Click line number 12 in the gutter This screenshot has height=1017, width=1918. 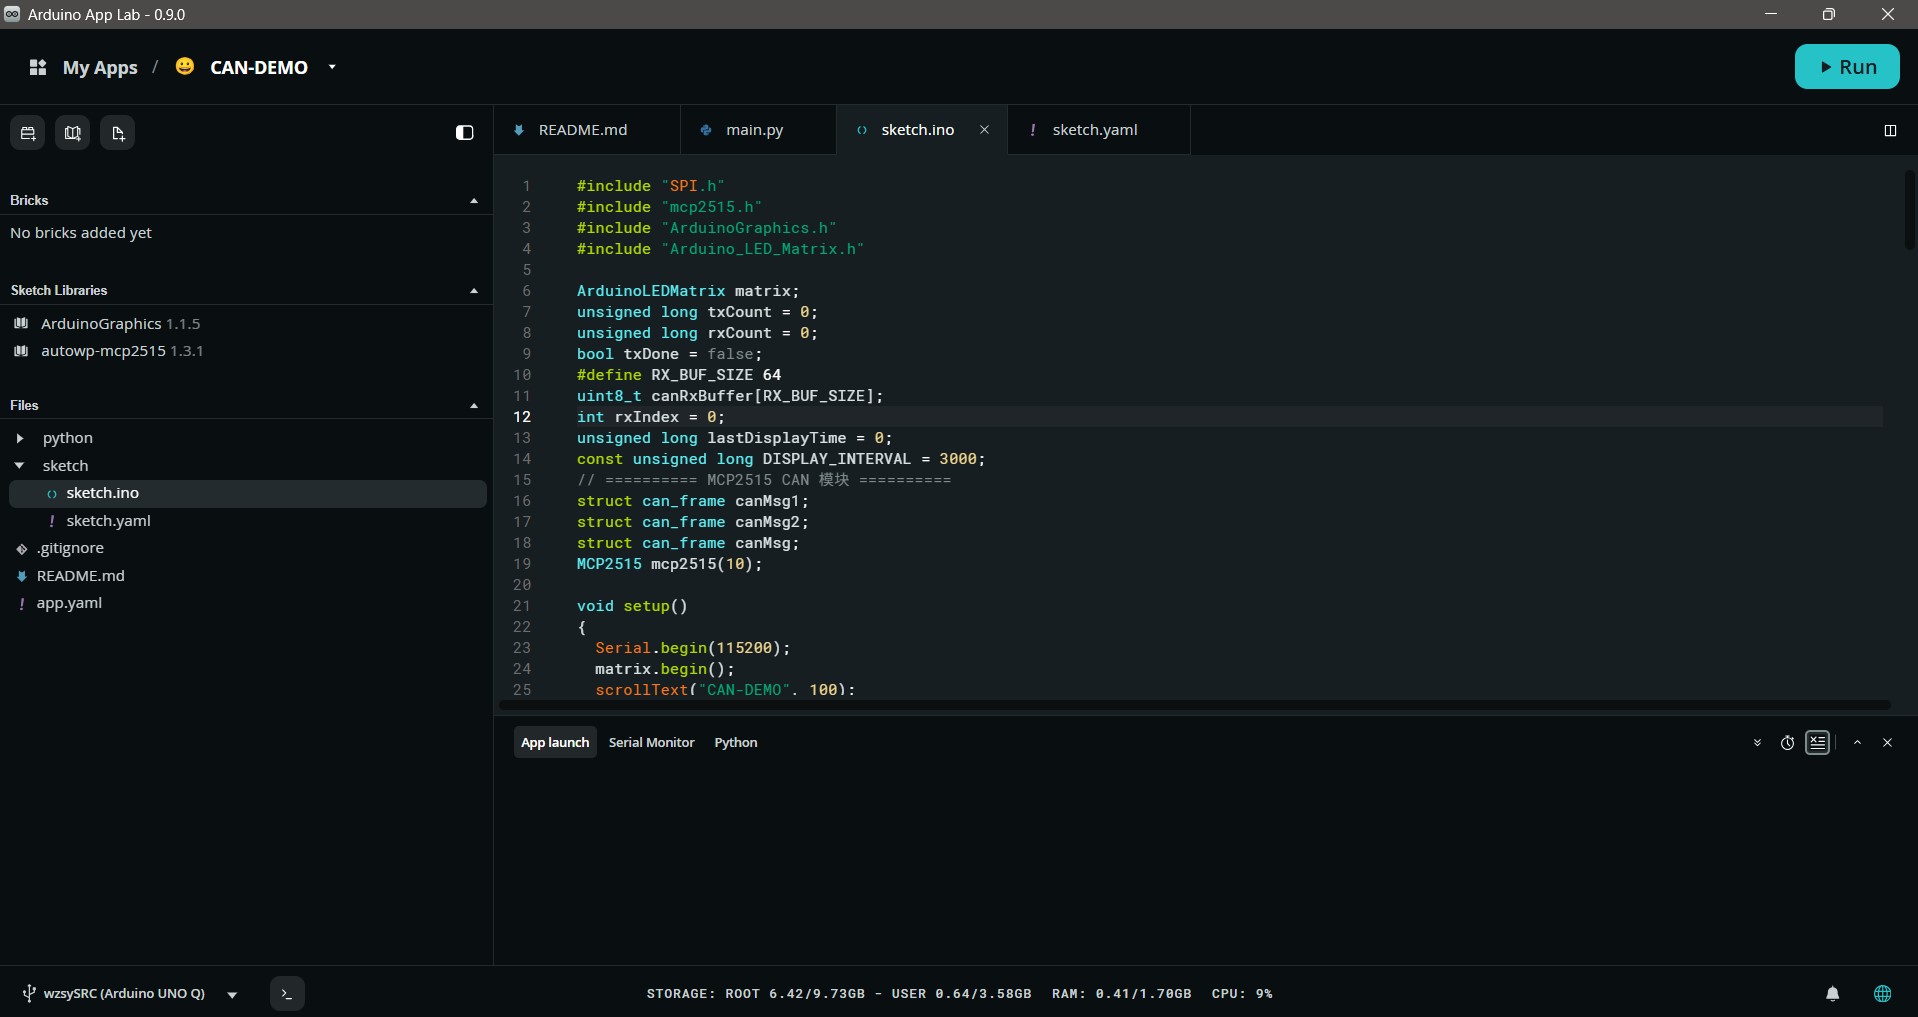522,417
